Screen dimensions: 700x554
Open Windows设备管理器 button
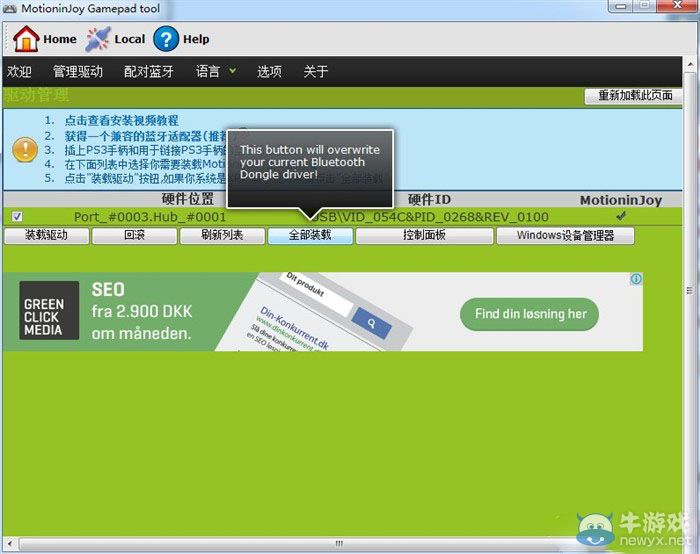click(x=565, y=235)
